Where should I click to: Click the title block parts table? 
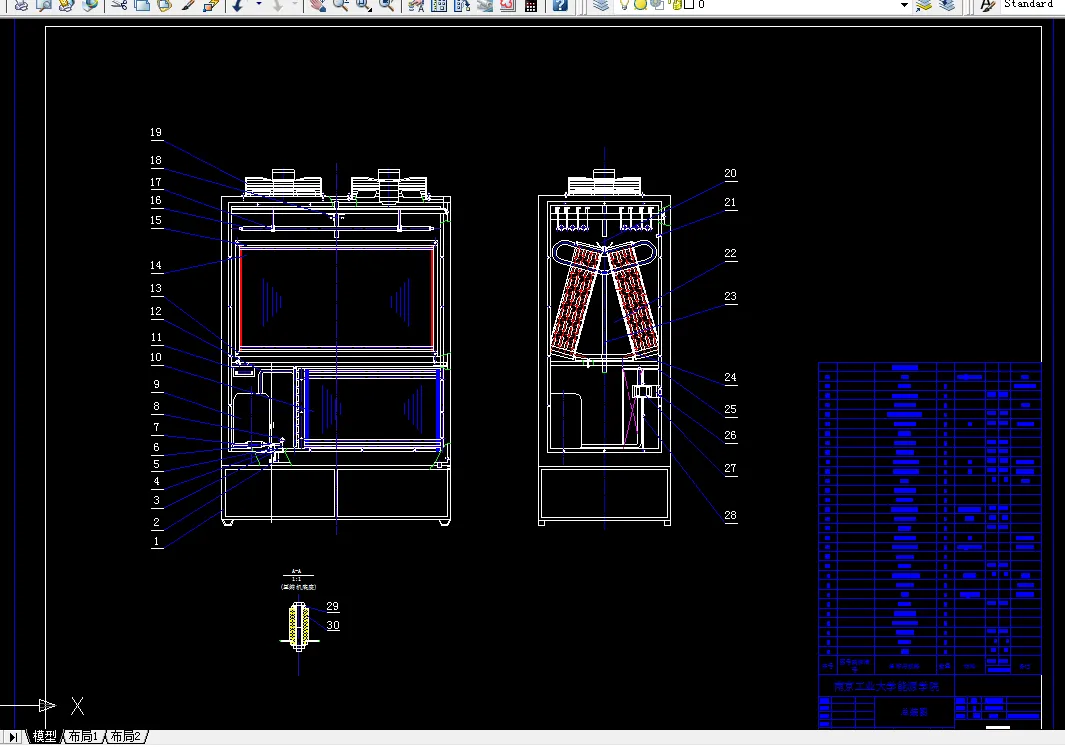[x=930, y=518]
